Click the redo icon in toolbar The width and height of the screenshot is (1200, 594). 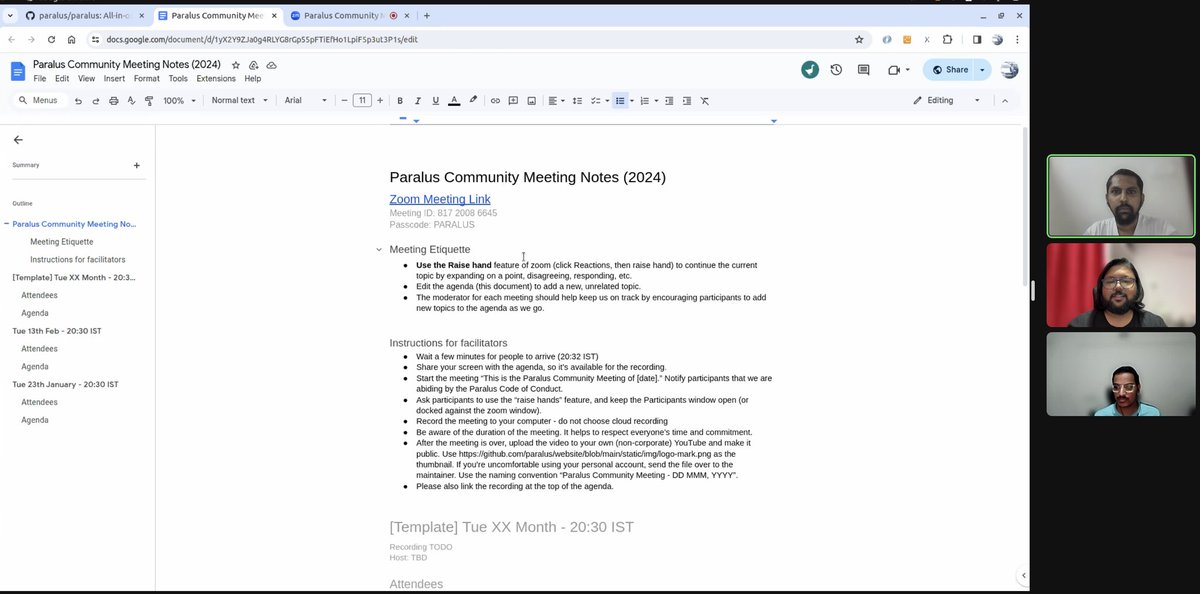coord(96,101)
